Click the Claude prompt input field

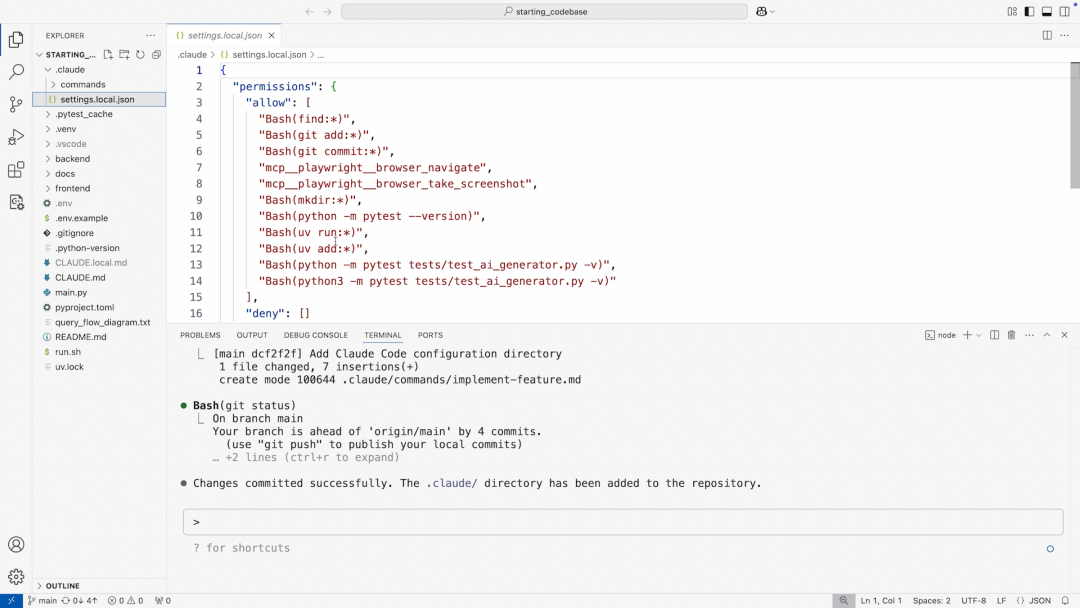[622, 522]
